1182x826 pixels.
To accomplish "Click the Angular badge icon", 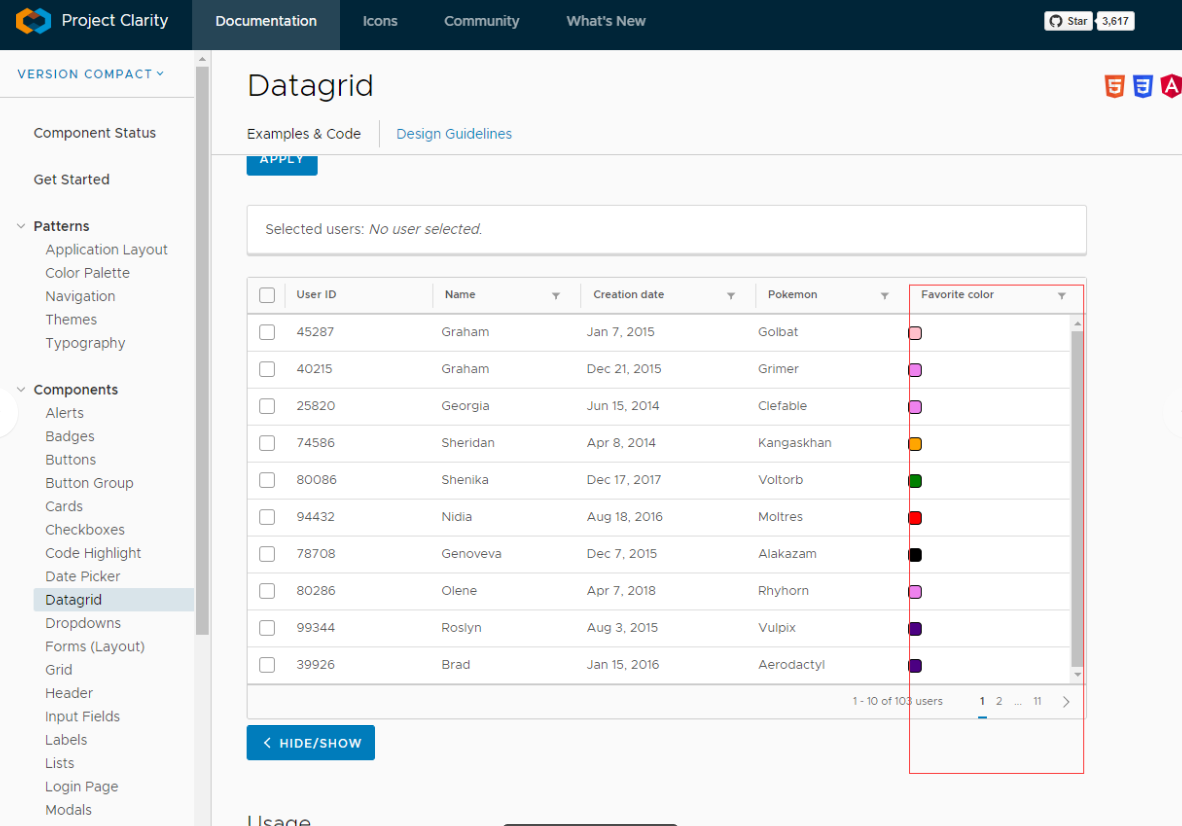I will point(1171,86).
